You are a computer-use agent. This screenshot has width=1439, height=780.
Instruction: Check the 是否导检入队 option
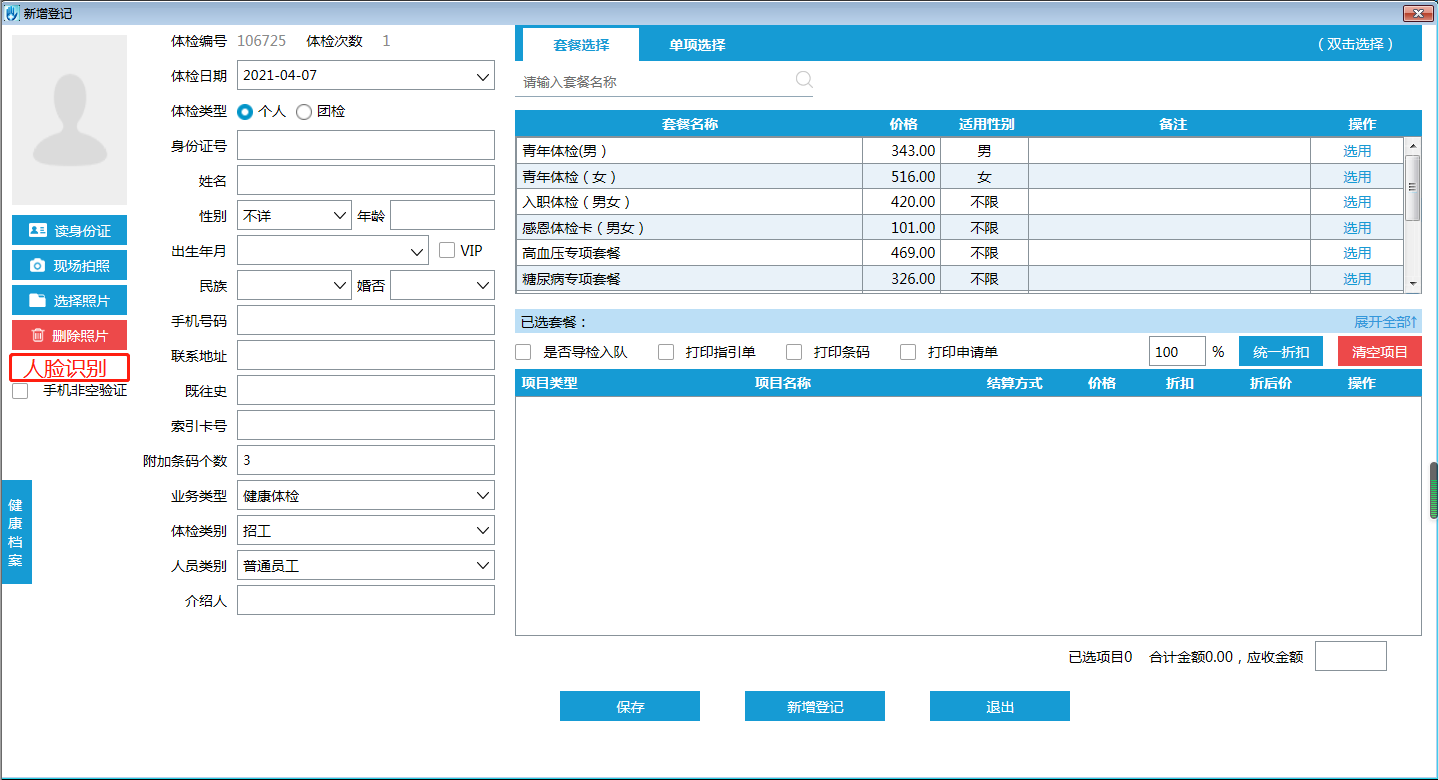point(523,352)
